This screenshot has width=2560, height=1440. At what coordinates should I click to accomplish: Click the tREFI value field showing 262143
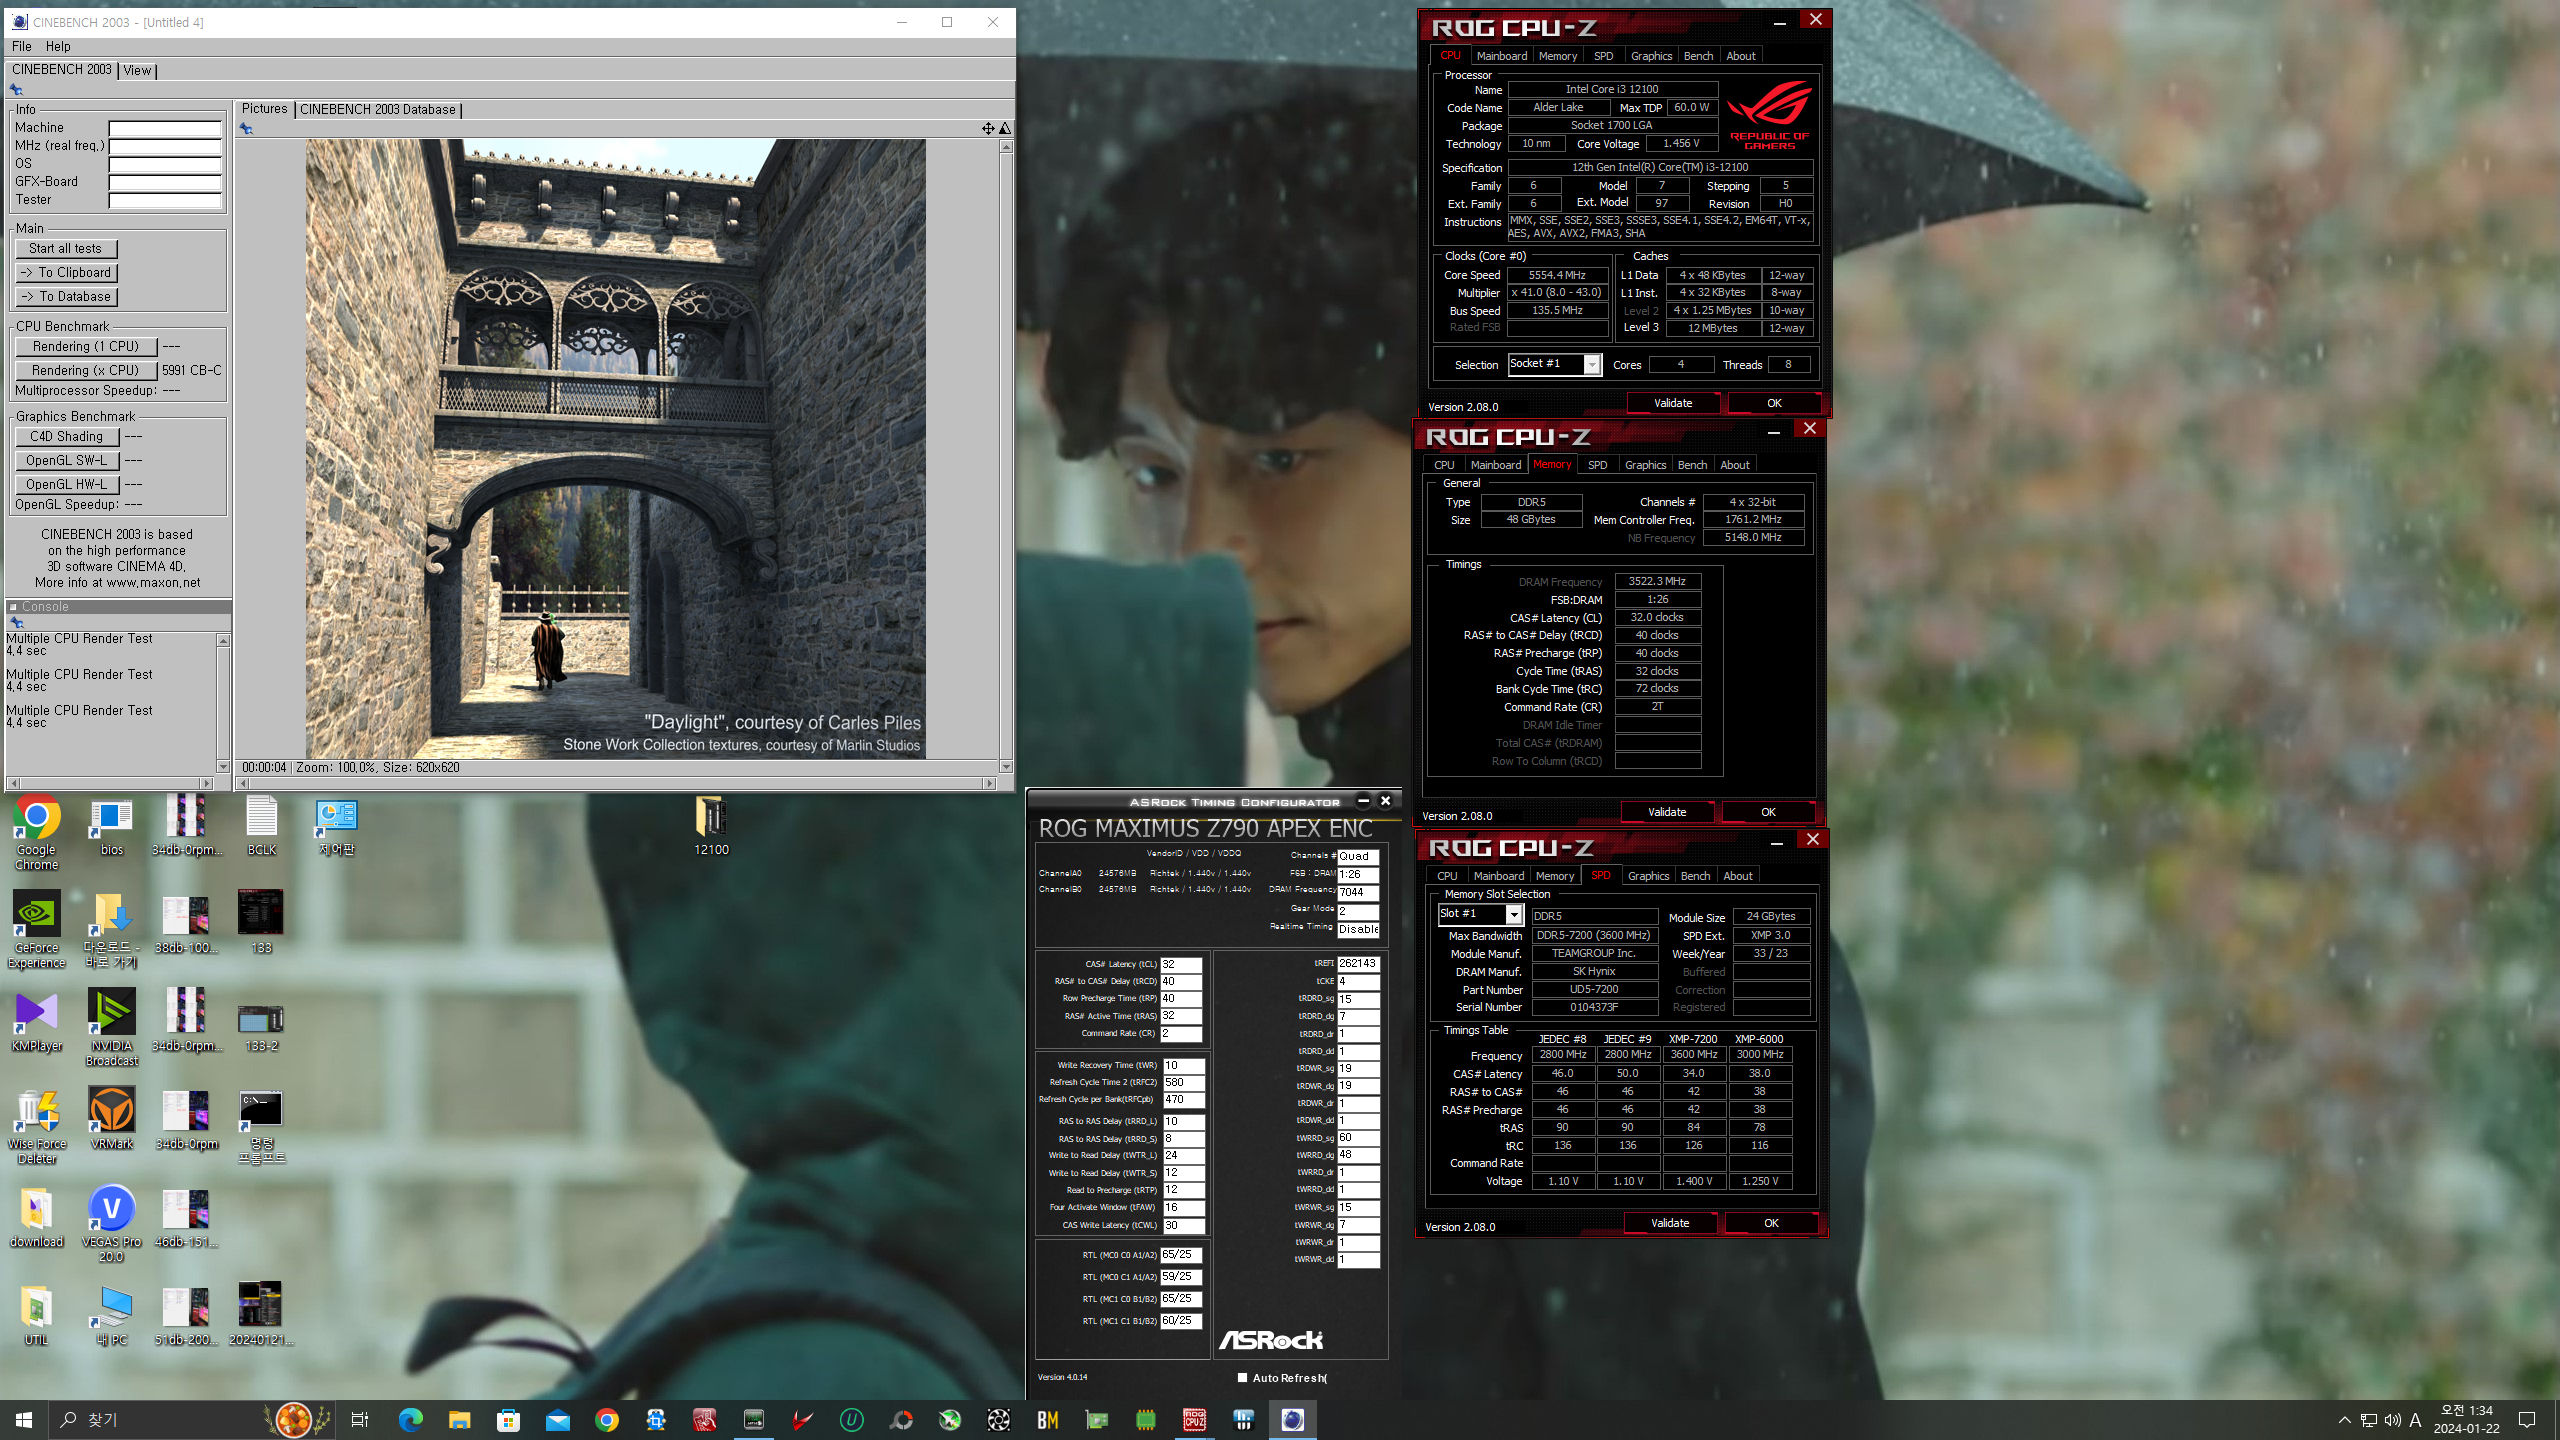(1358, 964)
